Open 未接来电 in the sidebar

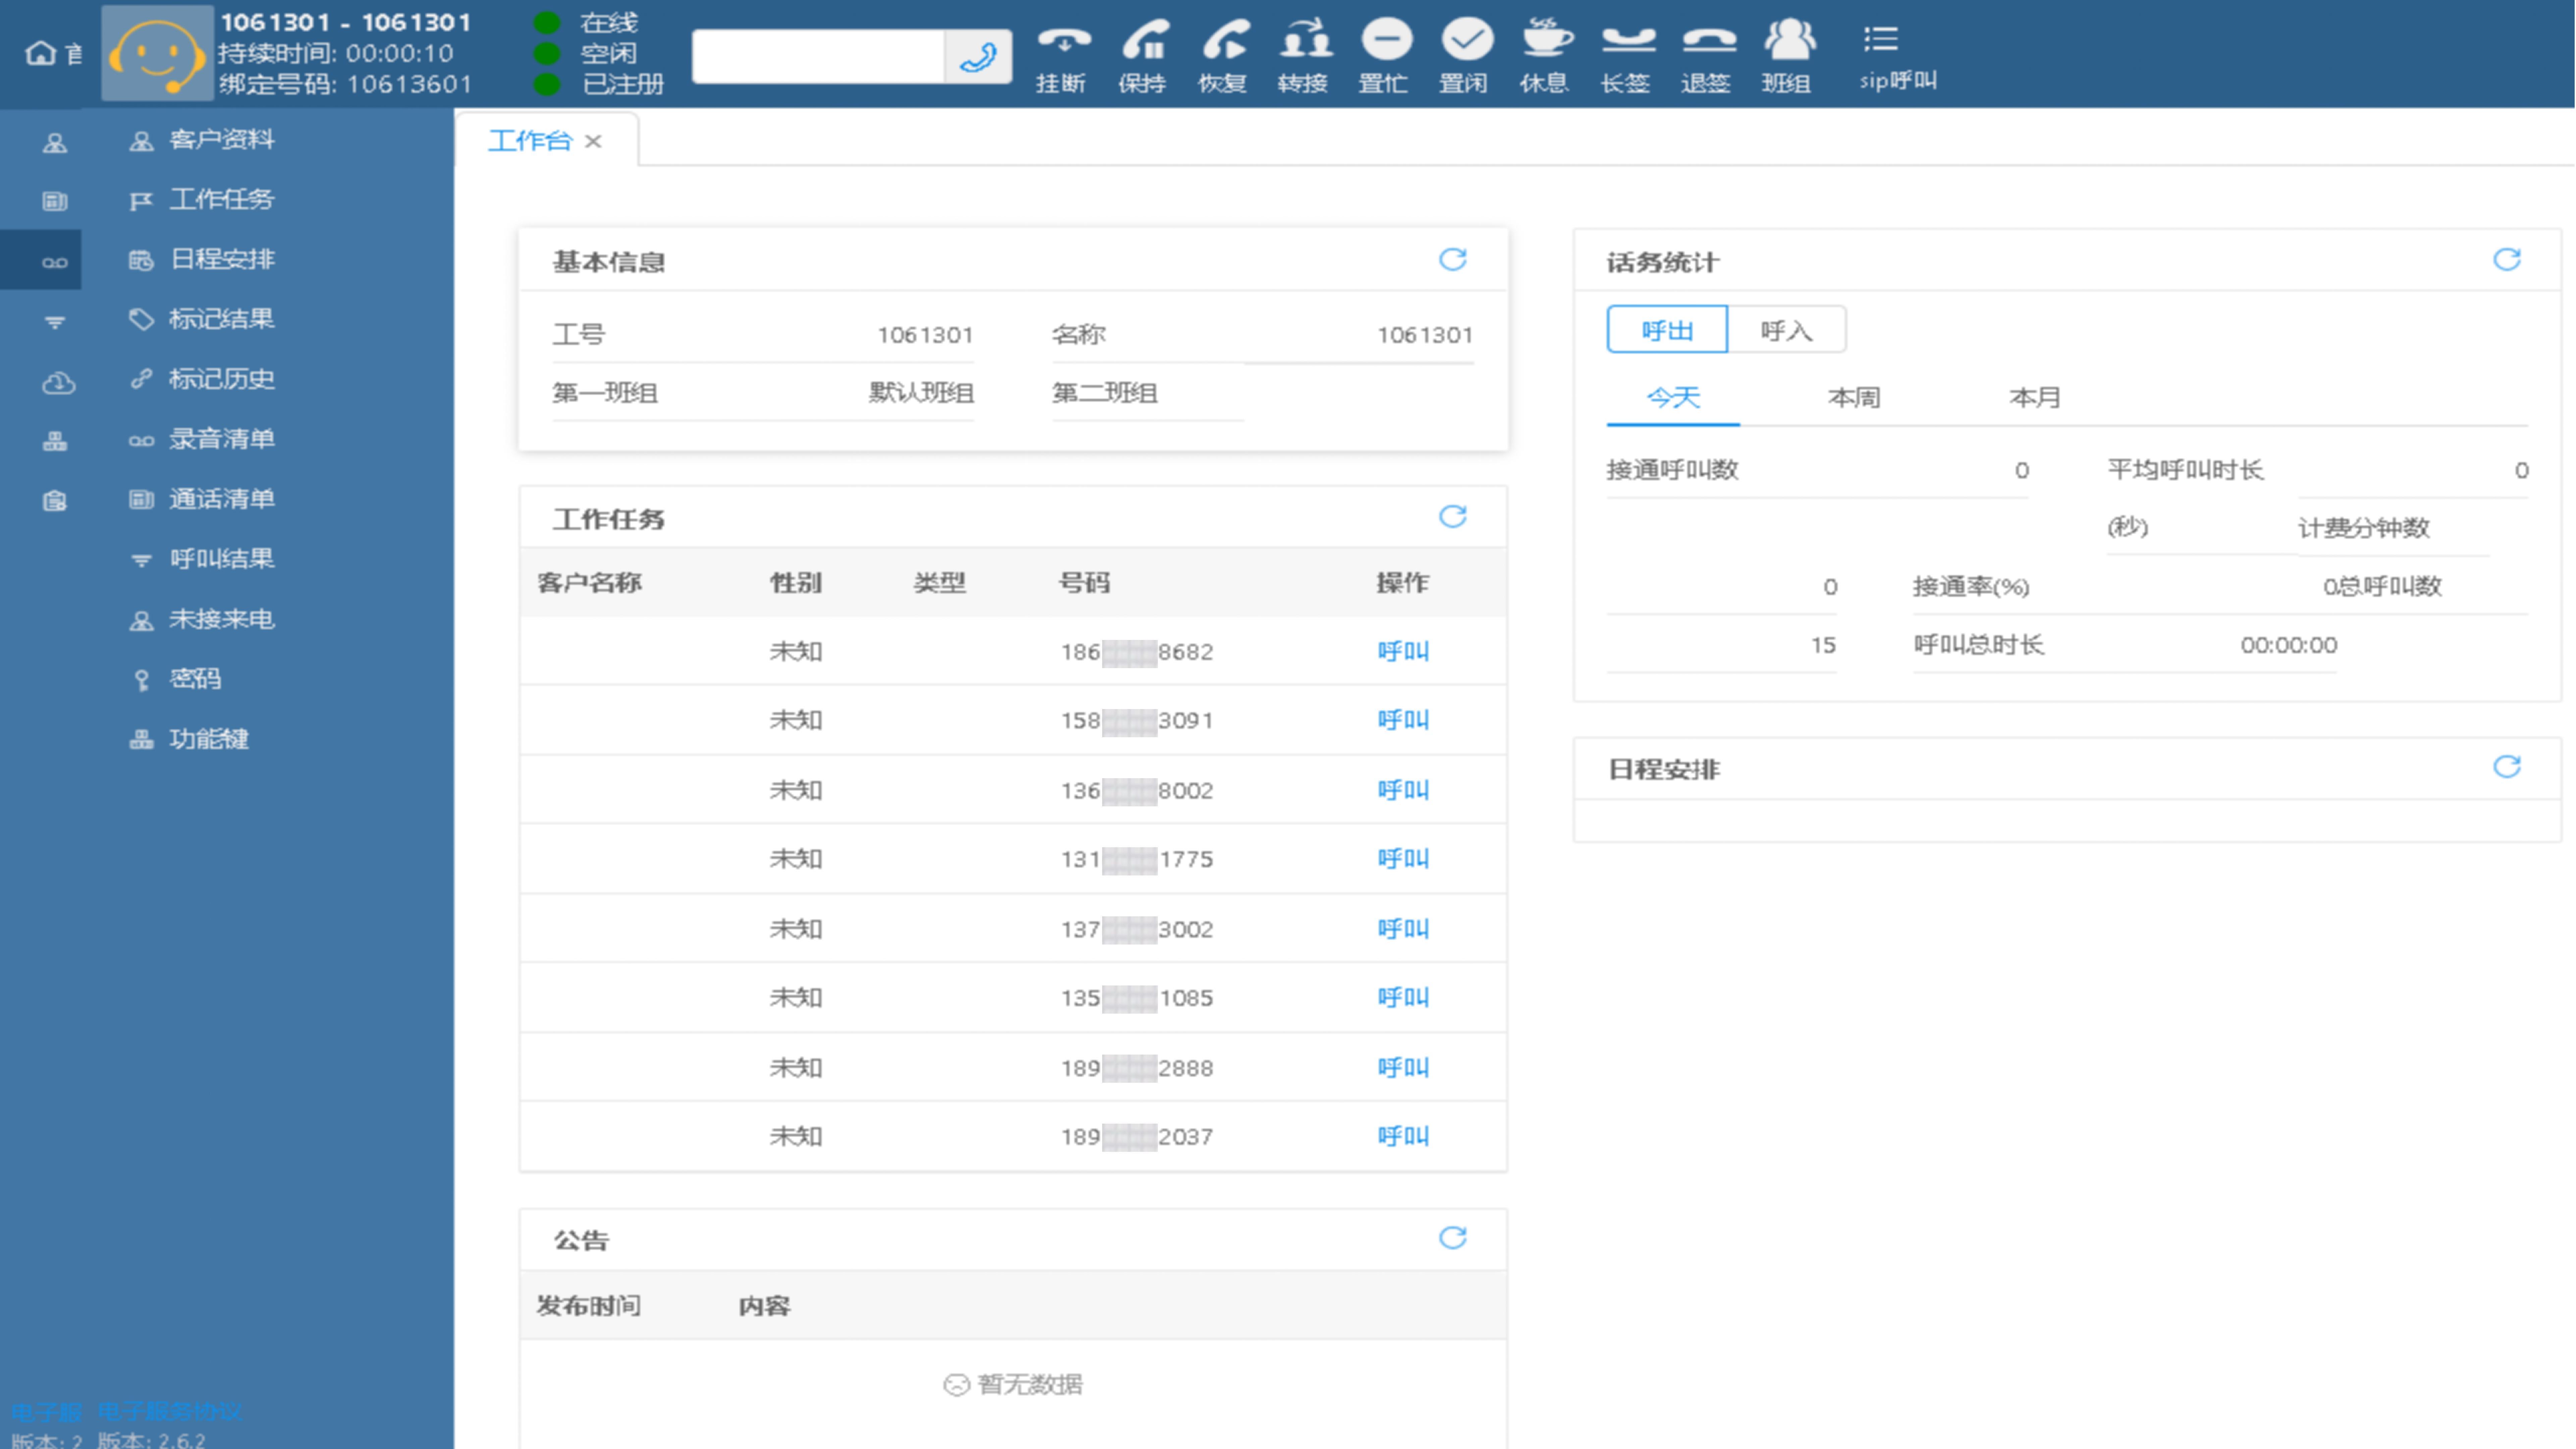pos(222,619)
